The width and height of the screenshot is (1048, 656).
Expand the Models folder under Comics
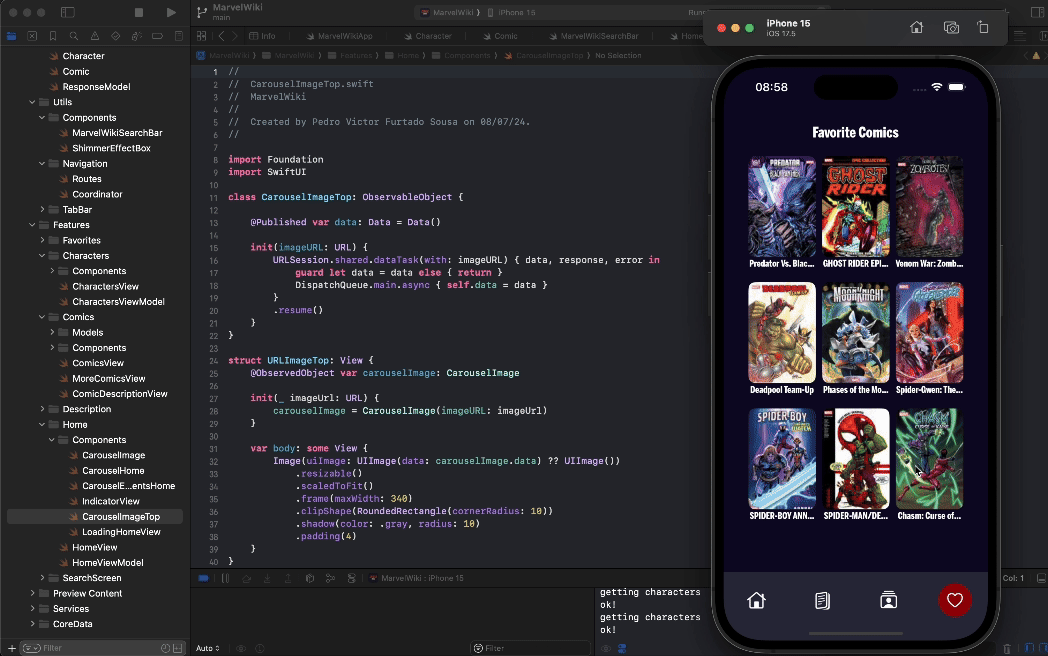tap(52, 333)
